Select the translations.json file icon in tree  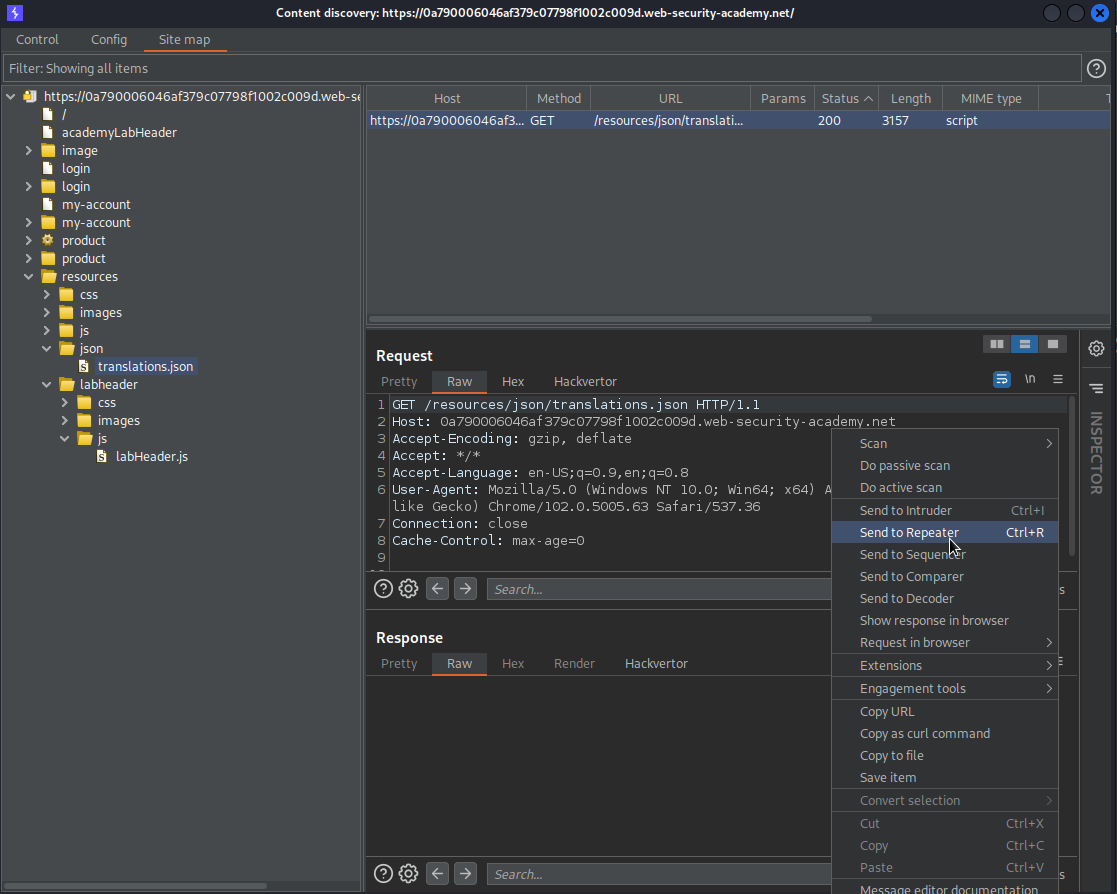(x=84, y=366)
